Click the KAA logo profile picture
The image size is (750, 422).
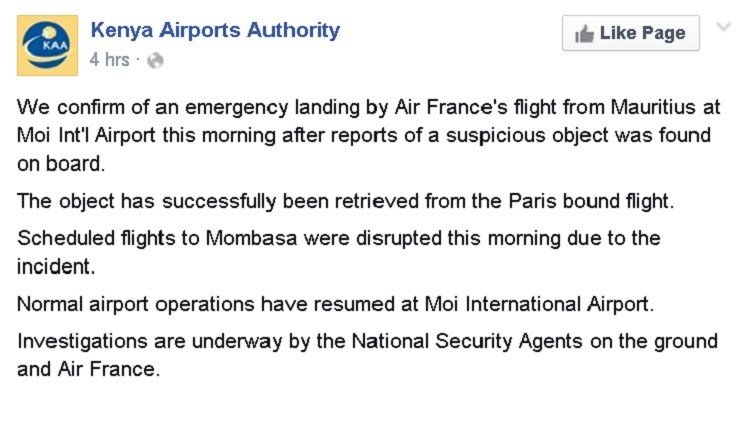(47, 45)
